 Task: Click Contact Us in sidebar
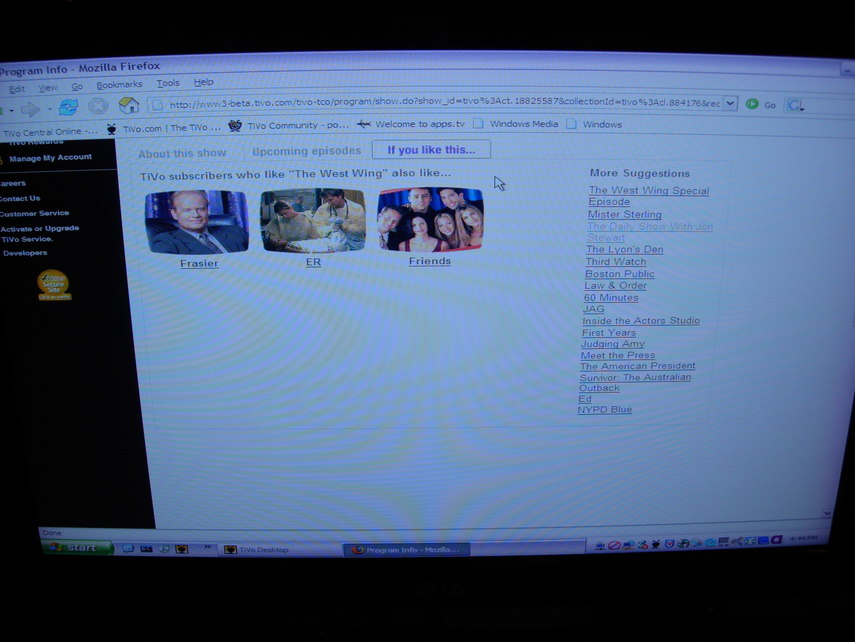[20, 199]
